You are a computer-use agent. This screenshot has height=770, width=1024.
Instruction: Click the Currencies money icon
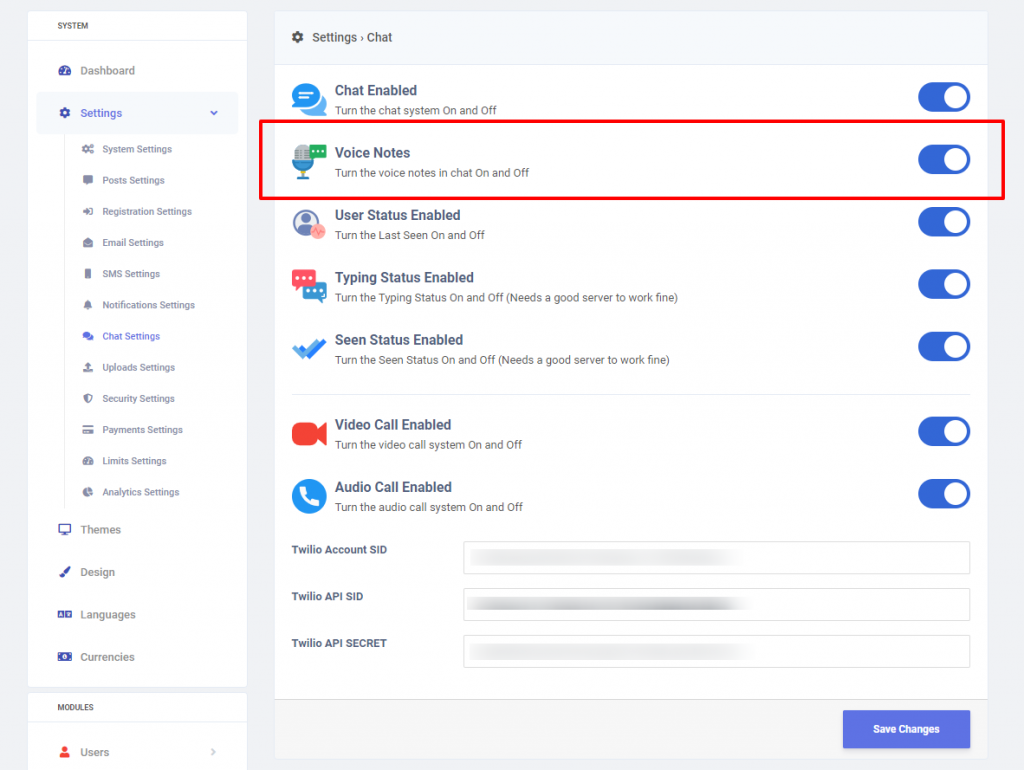[65, 657]
